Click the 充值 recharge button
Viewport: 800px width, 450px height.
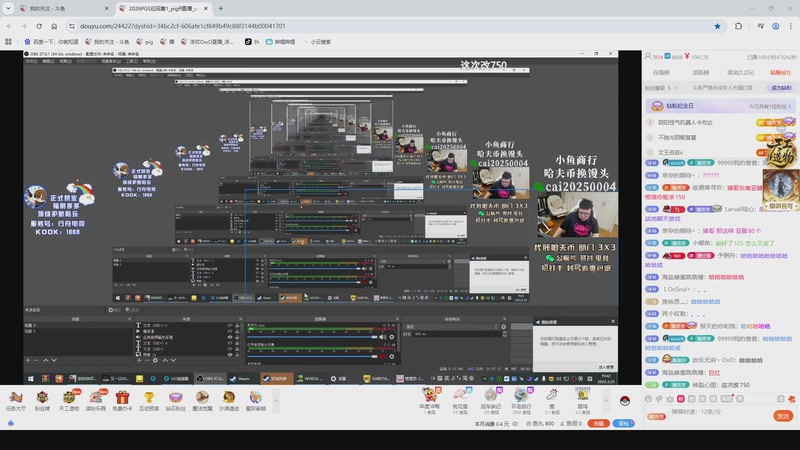pyautogui.click(x=598, y=423)
